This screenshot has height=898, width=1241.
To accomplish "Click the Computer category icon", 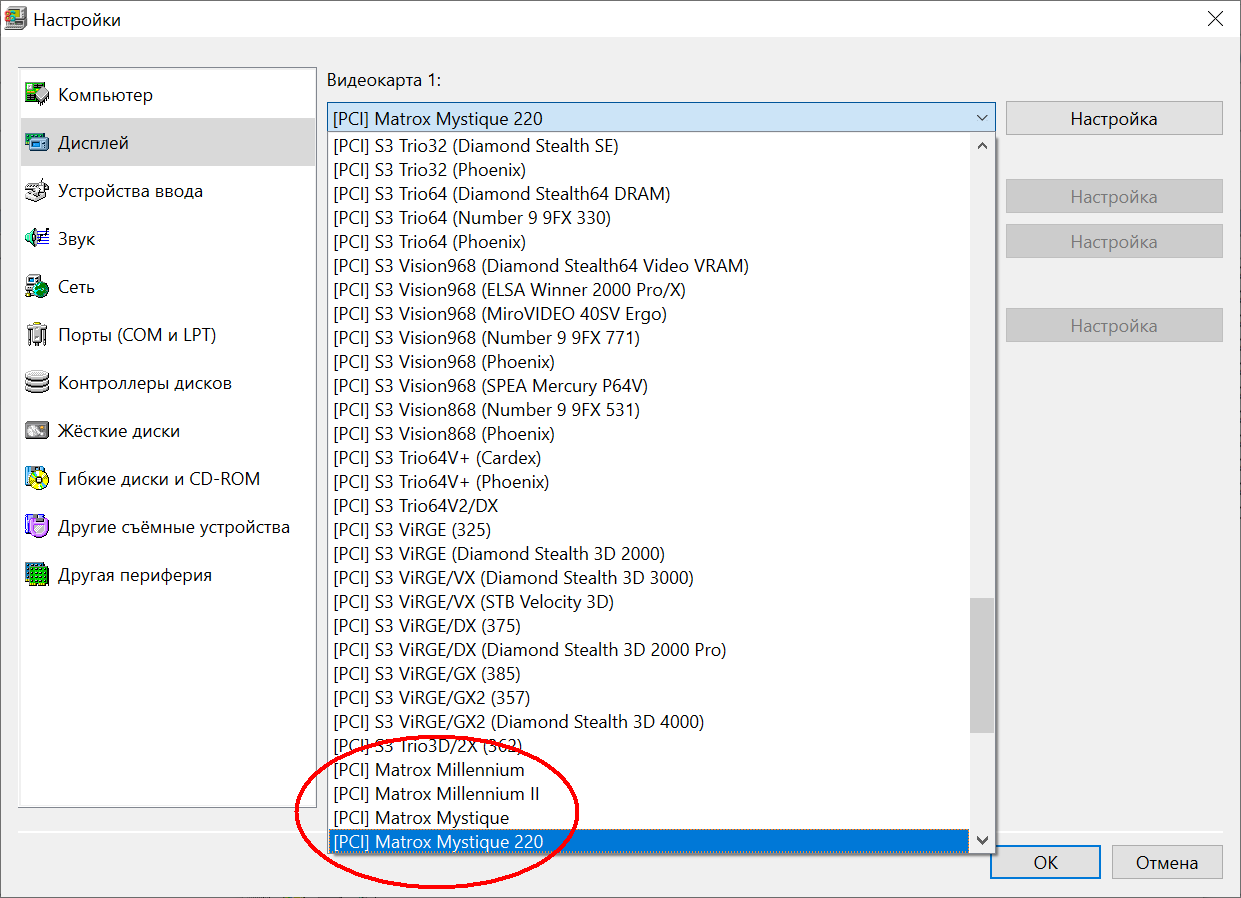I will [x=37, y=95].
